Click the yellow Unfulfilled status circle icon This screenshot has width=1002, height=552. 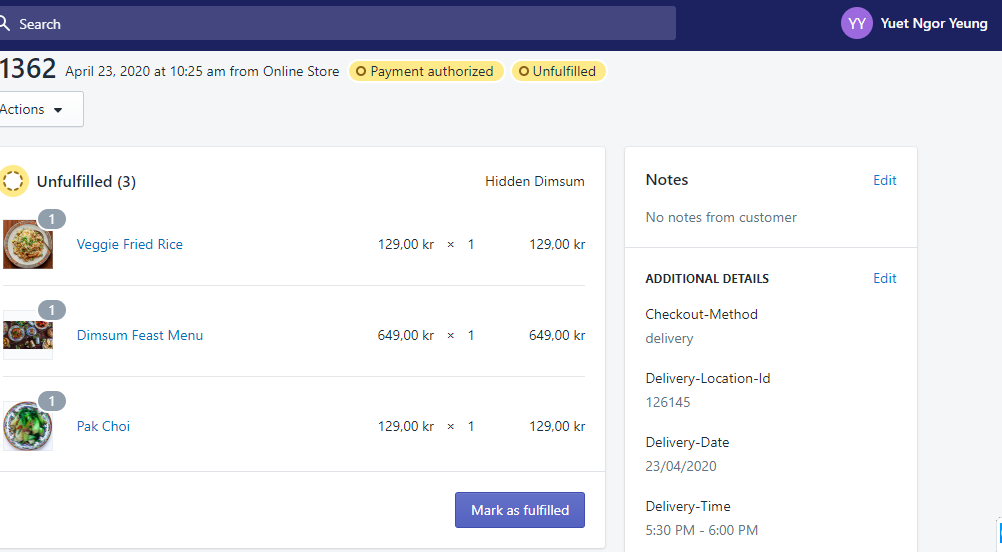coord(13,182)
